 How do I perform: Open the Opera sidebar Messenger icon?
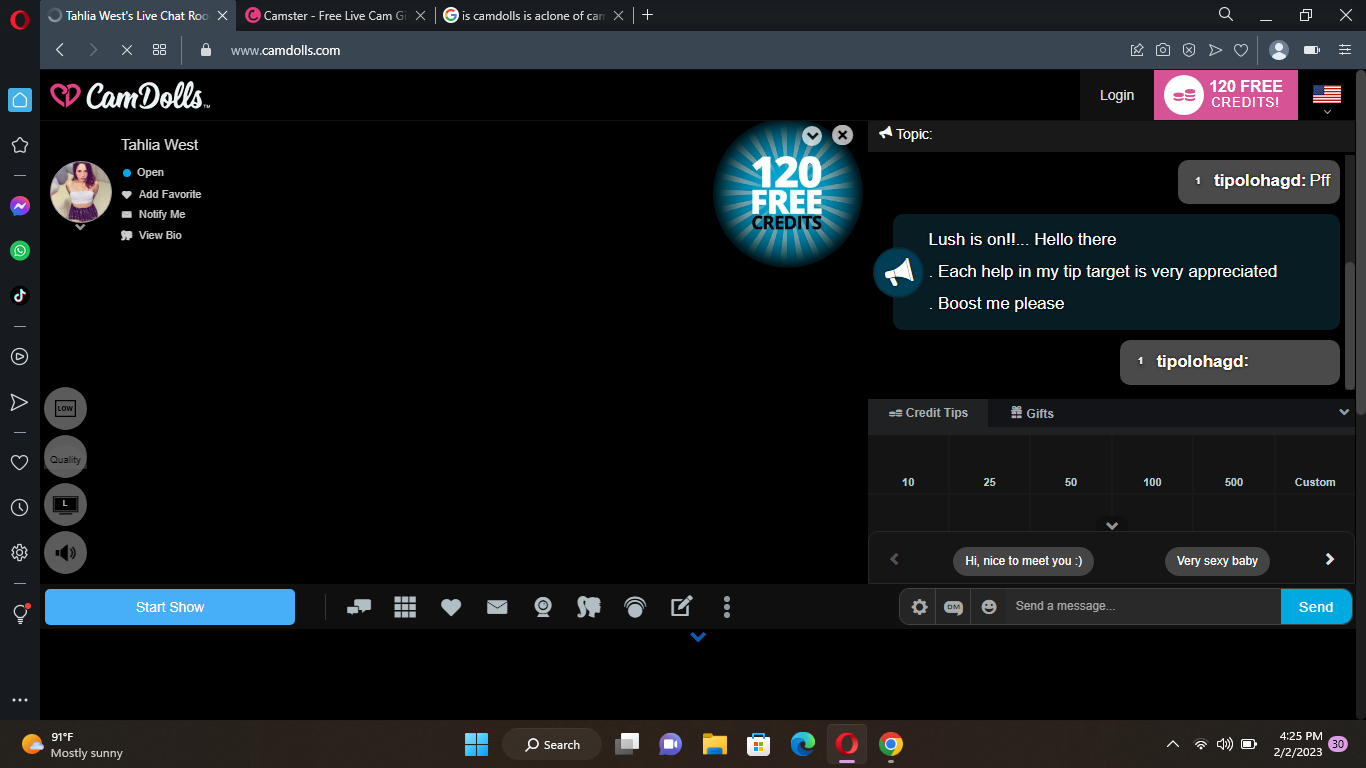[19, 206]
